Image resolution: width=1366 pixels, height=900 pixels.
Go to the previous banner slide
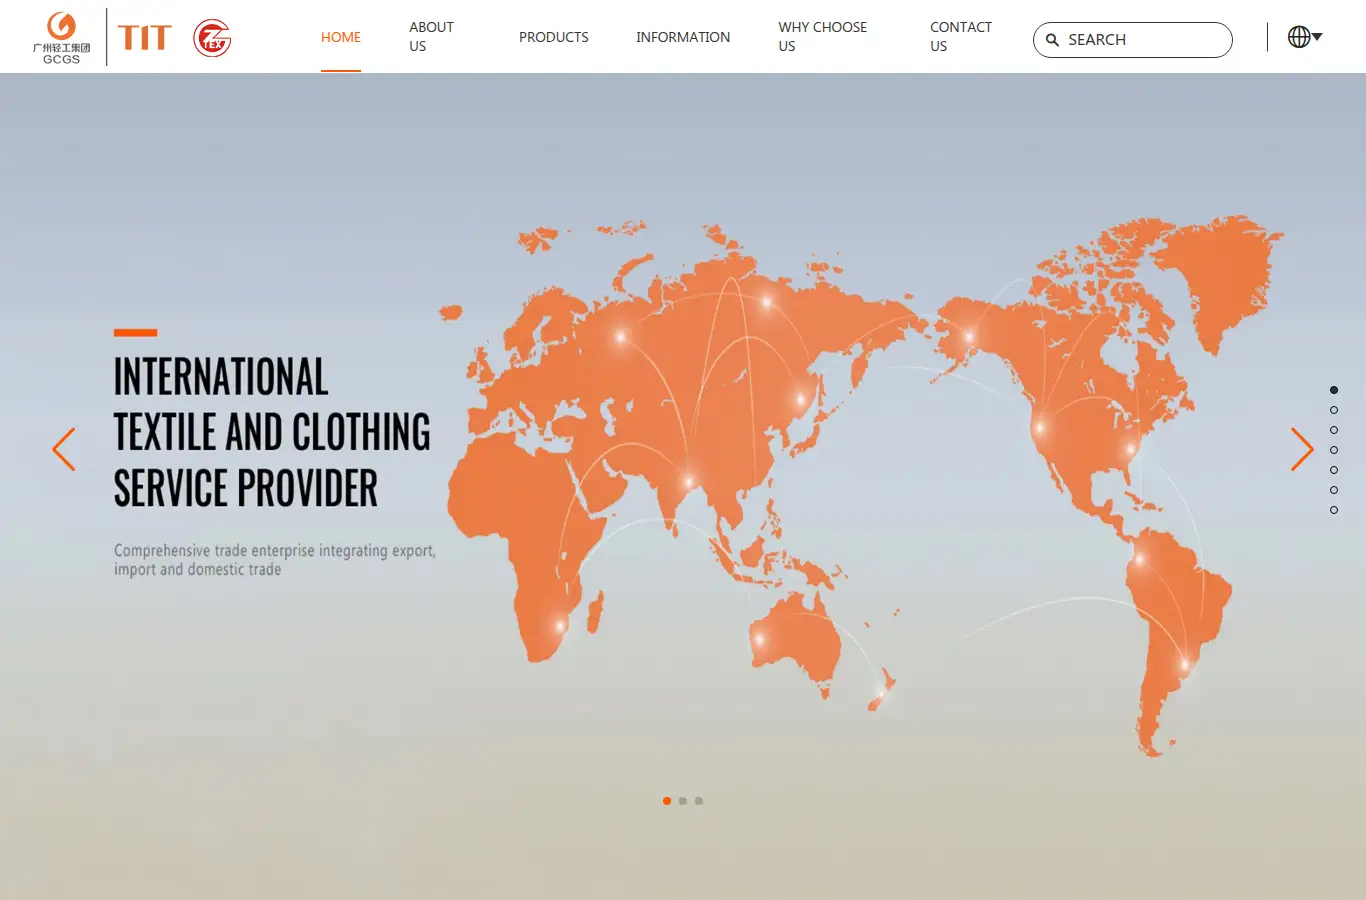click(x=64, y=449)
